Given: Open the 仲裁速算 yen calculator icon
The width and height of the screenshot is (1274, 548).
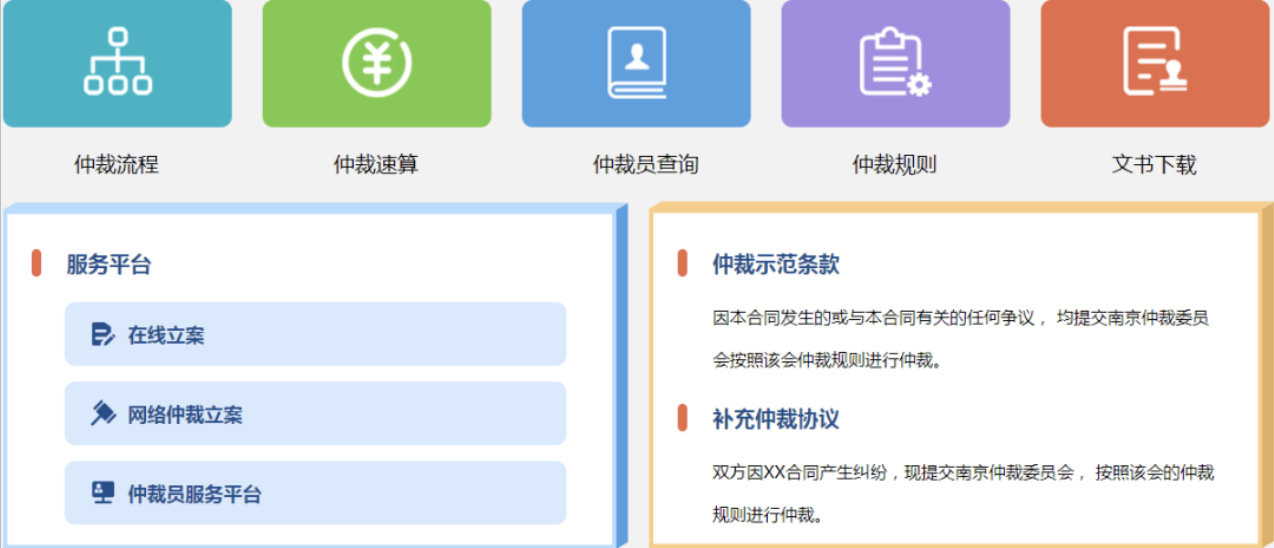Looking at the screenshot, I should pyautogui.click(x=377, y=62).
